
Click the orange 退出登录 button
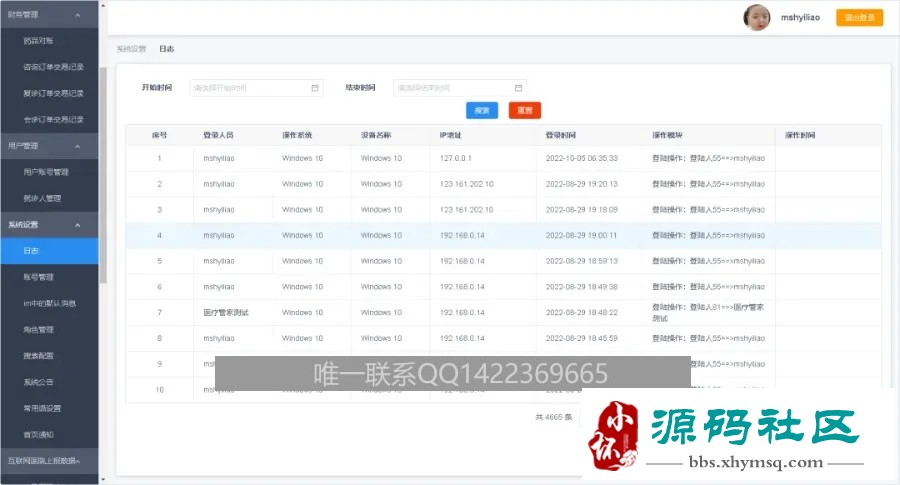(x=859, y=18)
